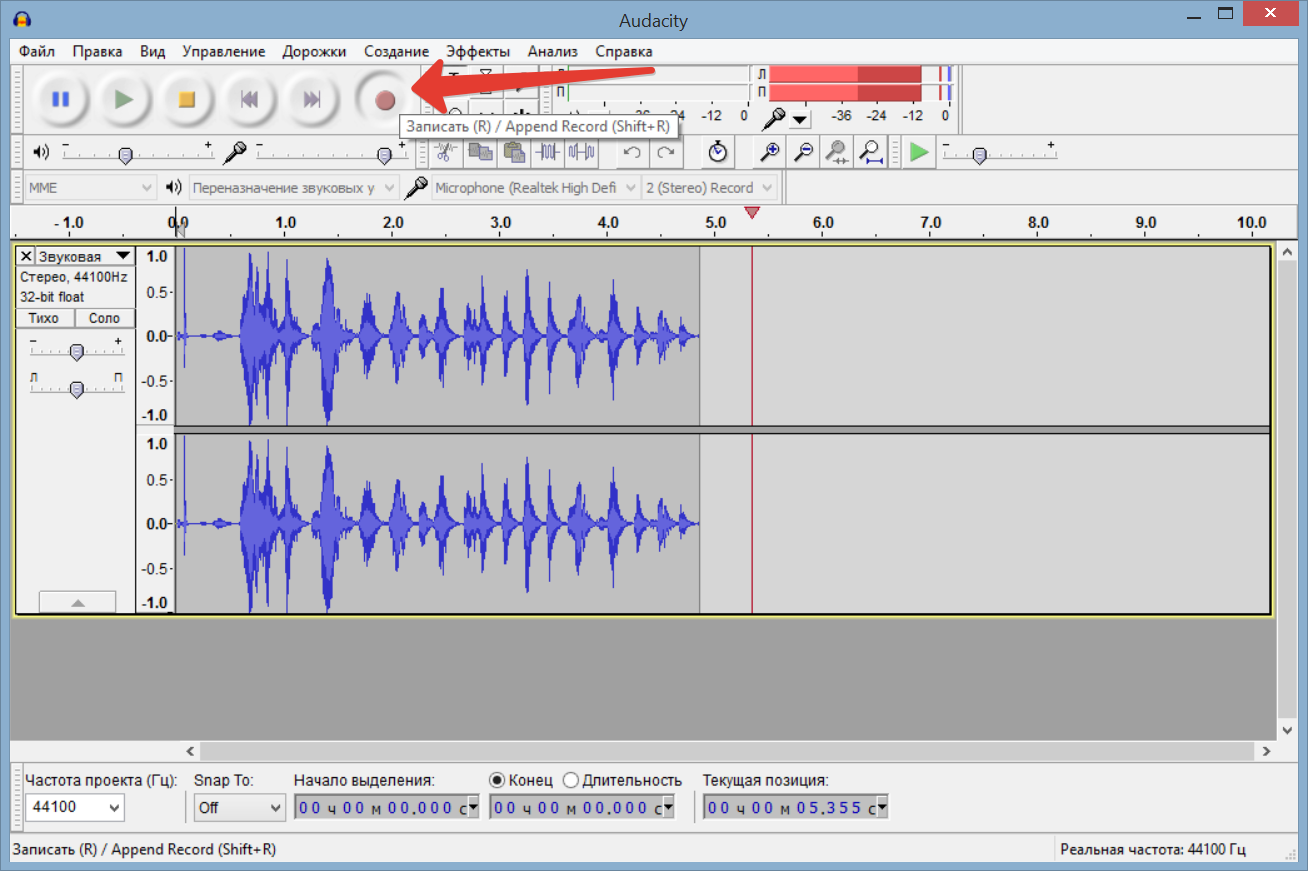Click the vertical scrollbar down arrow

(x=1287, y=729)
